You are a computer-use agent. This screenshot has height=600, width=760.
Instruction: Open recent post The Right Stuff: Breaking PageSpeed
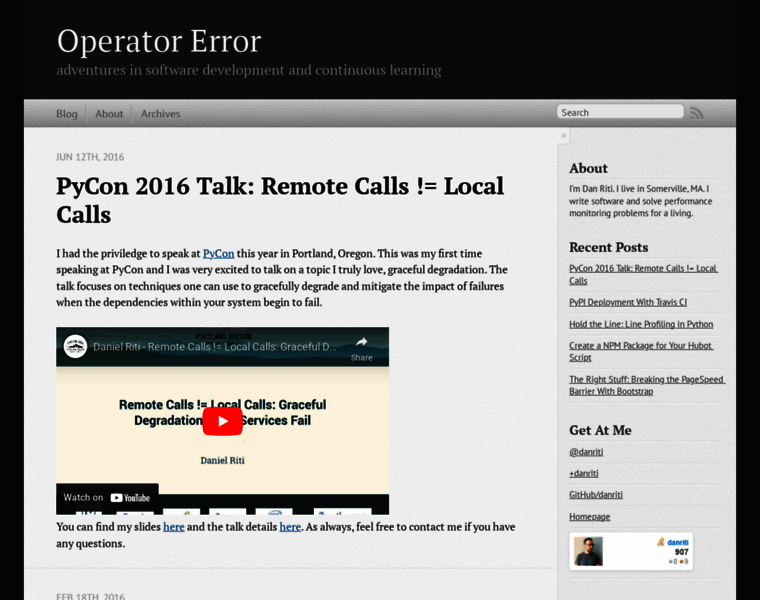click(646, 385)
